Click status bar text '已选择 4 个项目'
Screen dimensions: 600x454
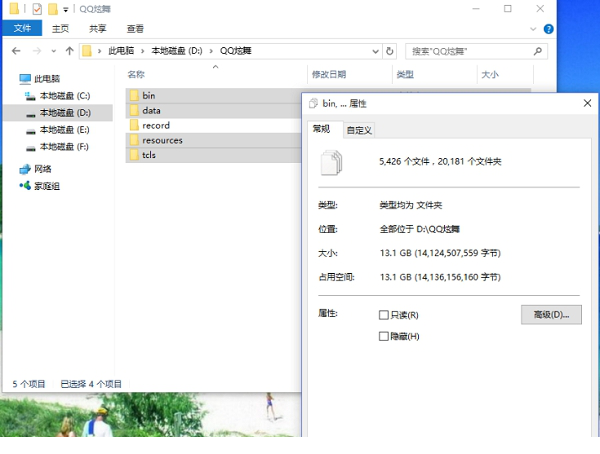click(91, 384)
